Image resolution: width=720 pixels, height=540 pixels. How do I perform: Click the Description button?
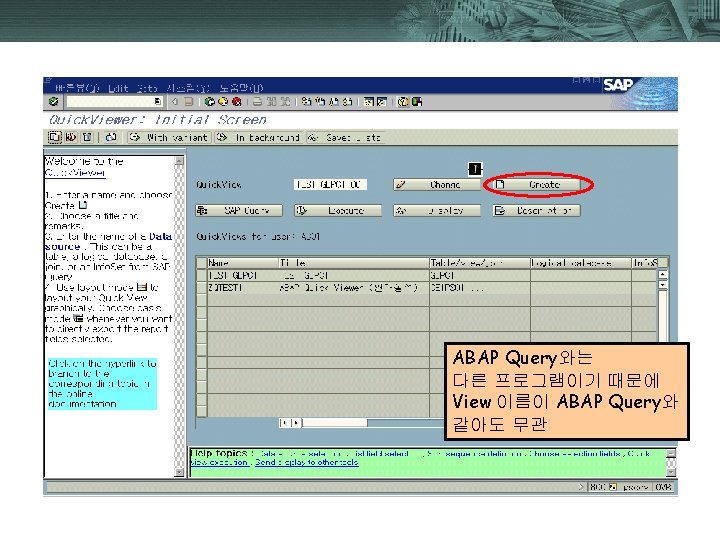536,210
